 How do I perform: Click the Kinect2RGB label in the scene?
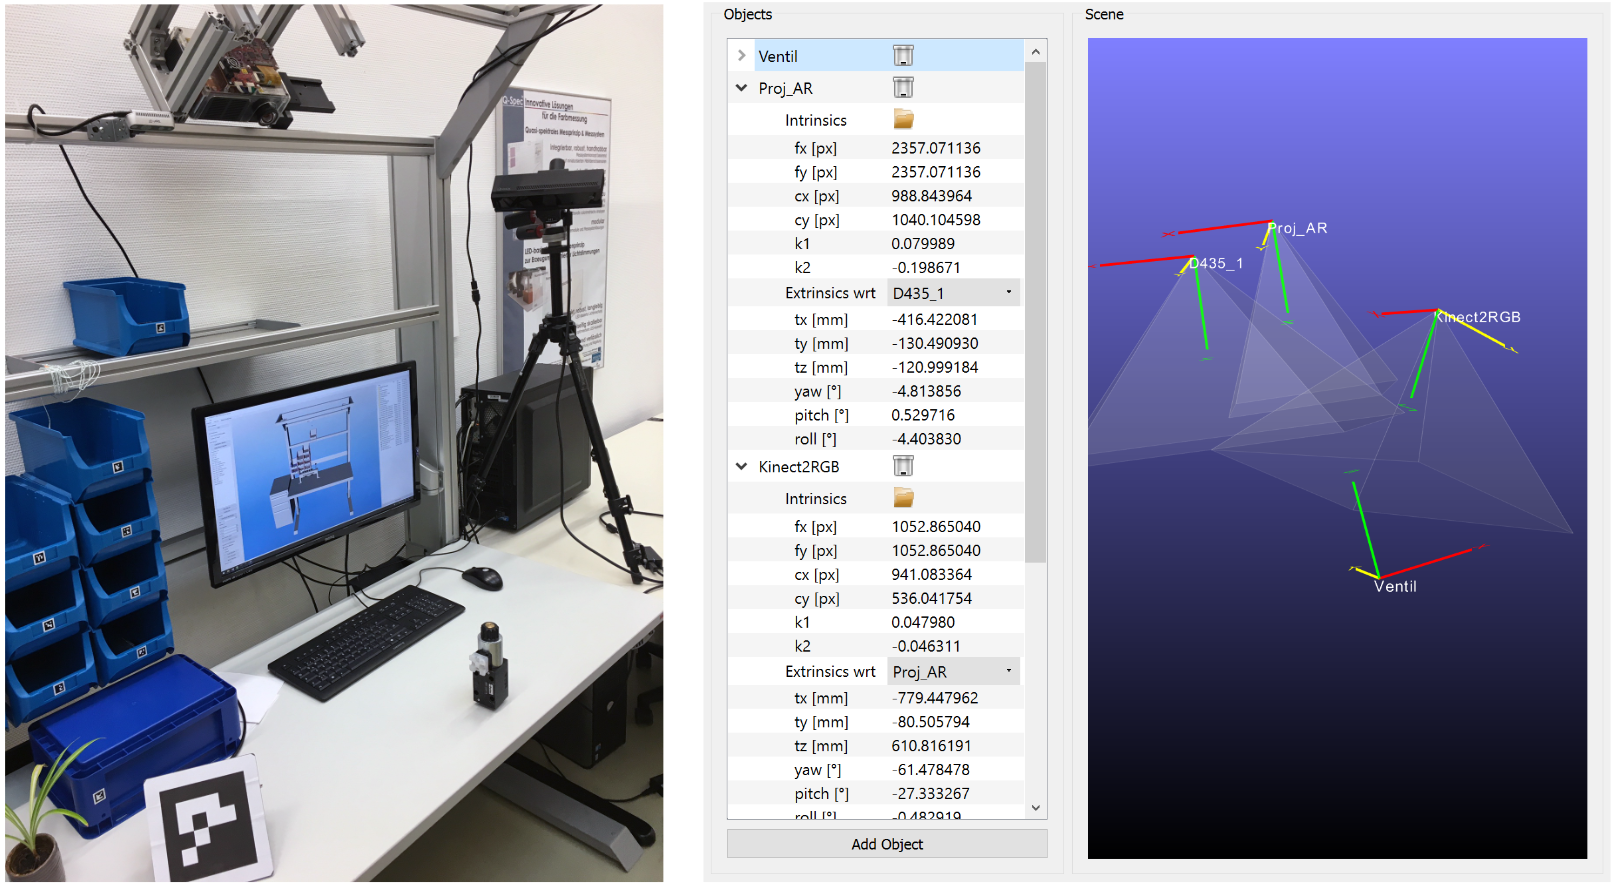point(1478,317)
